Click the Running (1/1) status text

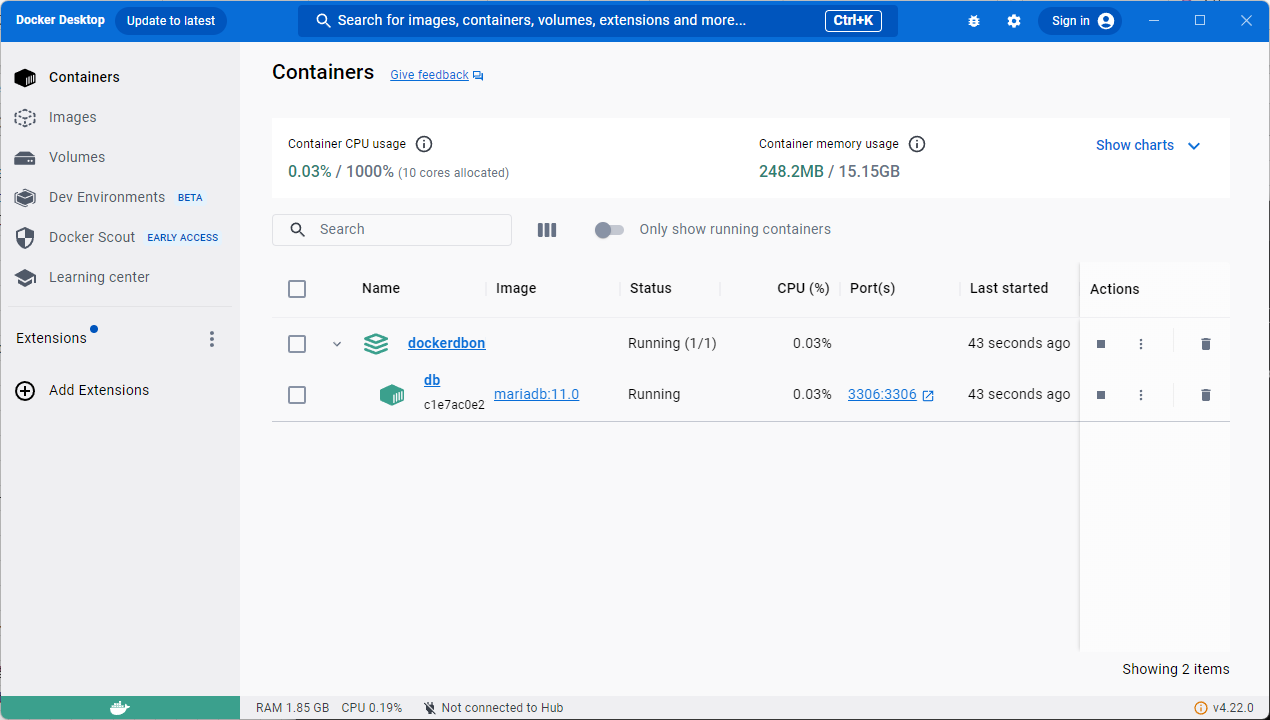point(672,343)
